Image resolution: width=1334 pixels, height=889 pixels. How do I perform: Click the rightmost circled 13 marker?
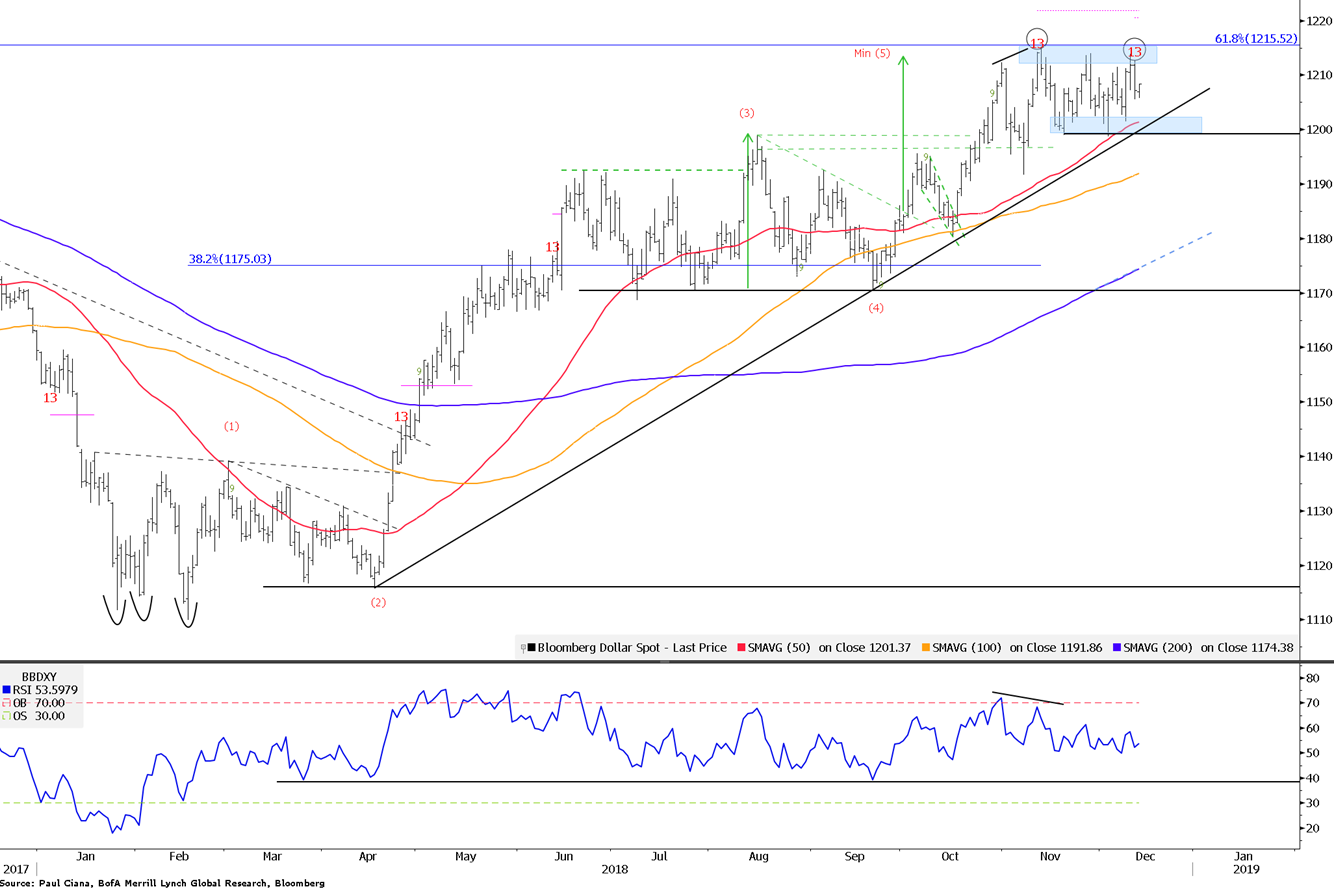[x=1134, y=51]
